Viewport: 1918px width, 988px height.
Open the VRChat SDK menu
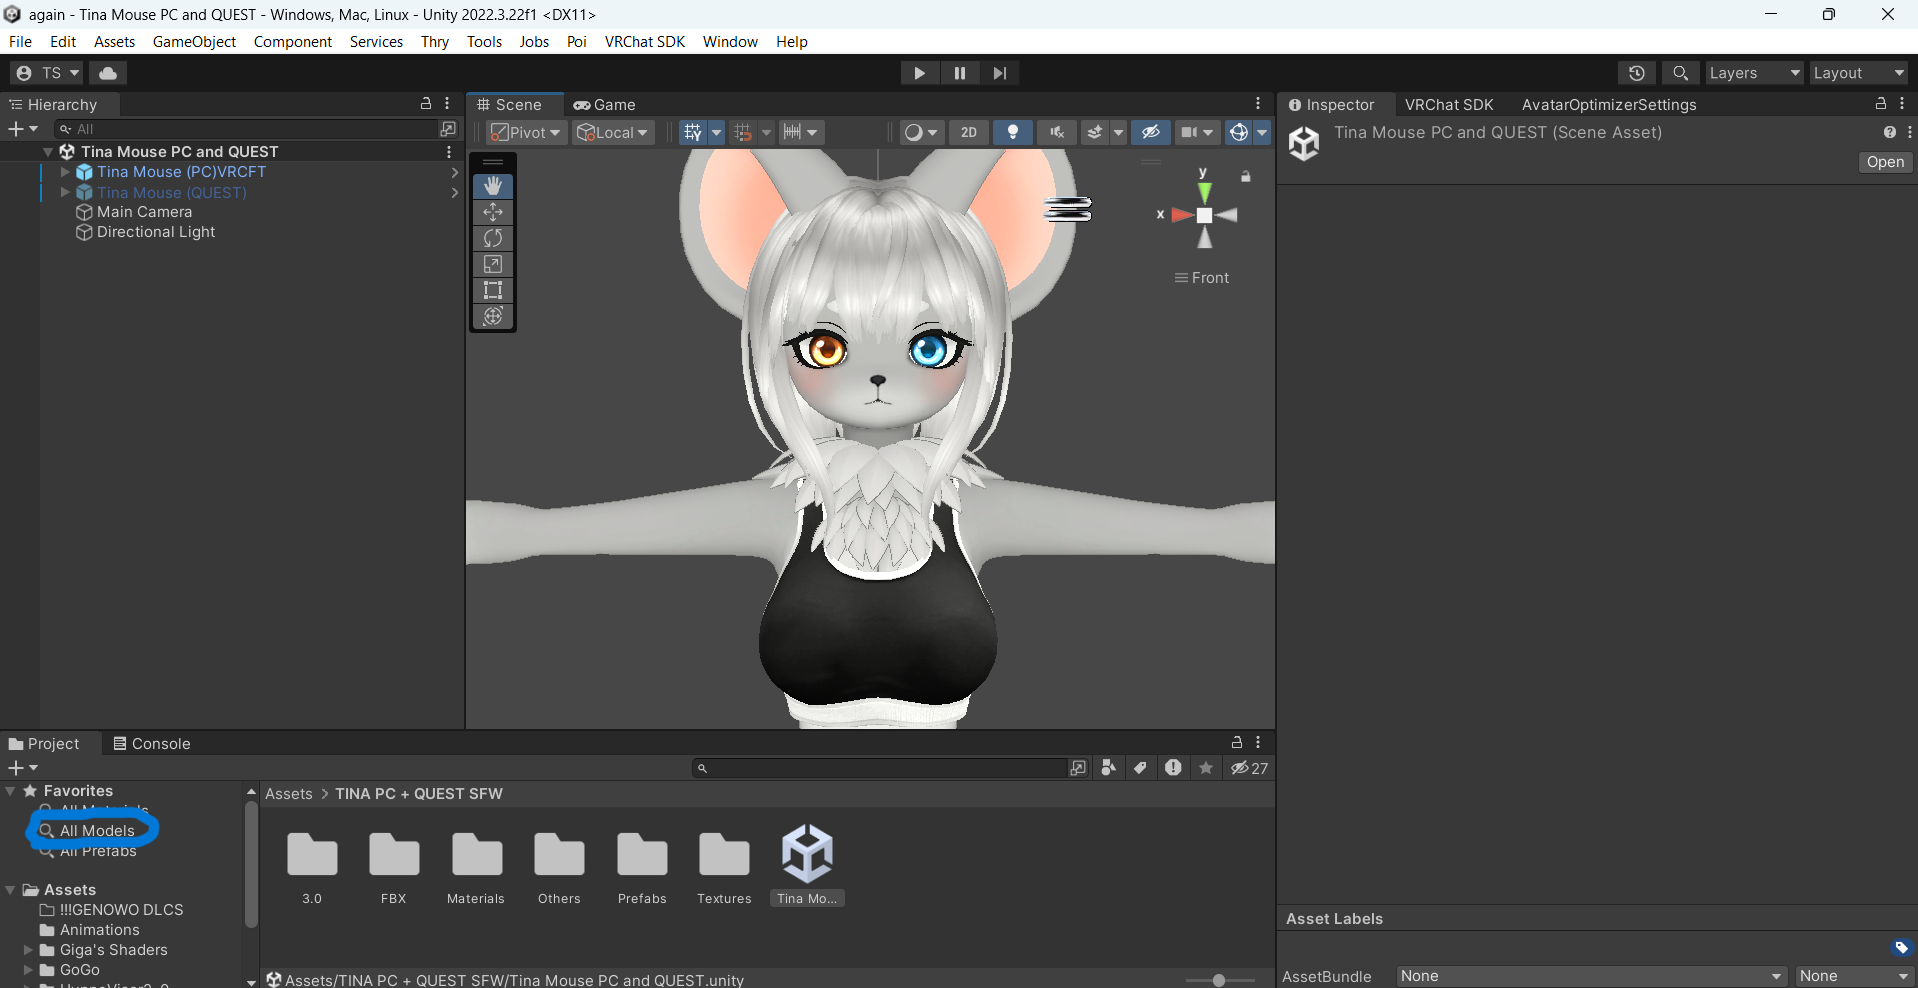(645, 42)
